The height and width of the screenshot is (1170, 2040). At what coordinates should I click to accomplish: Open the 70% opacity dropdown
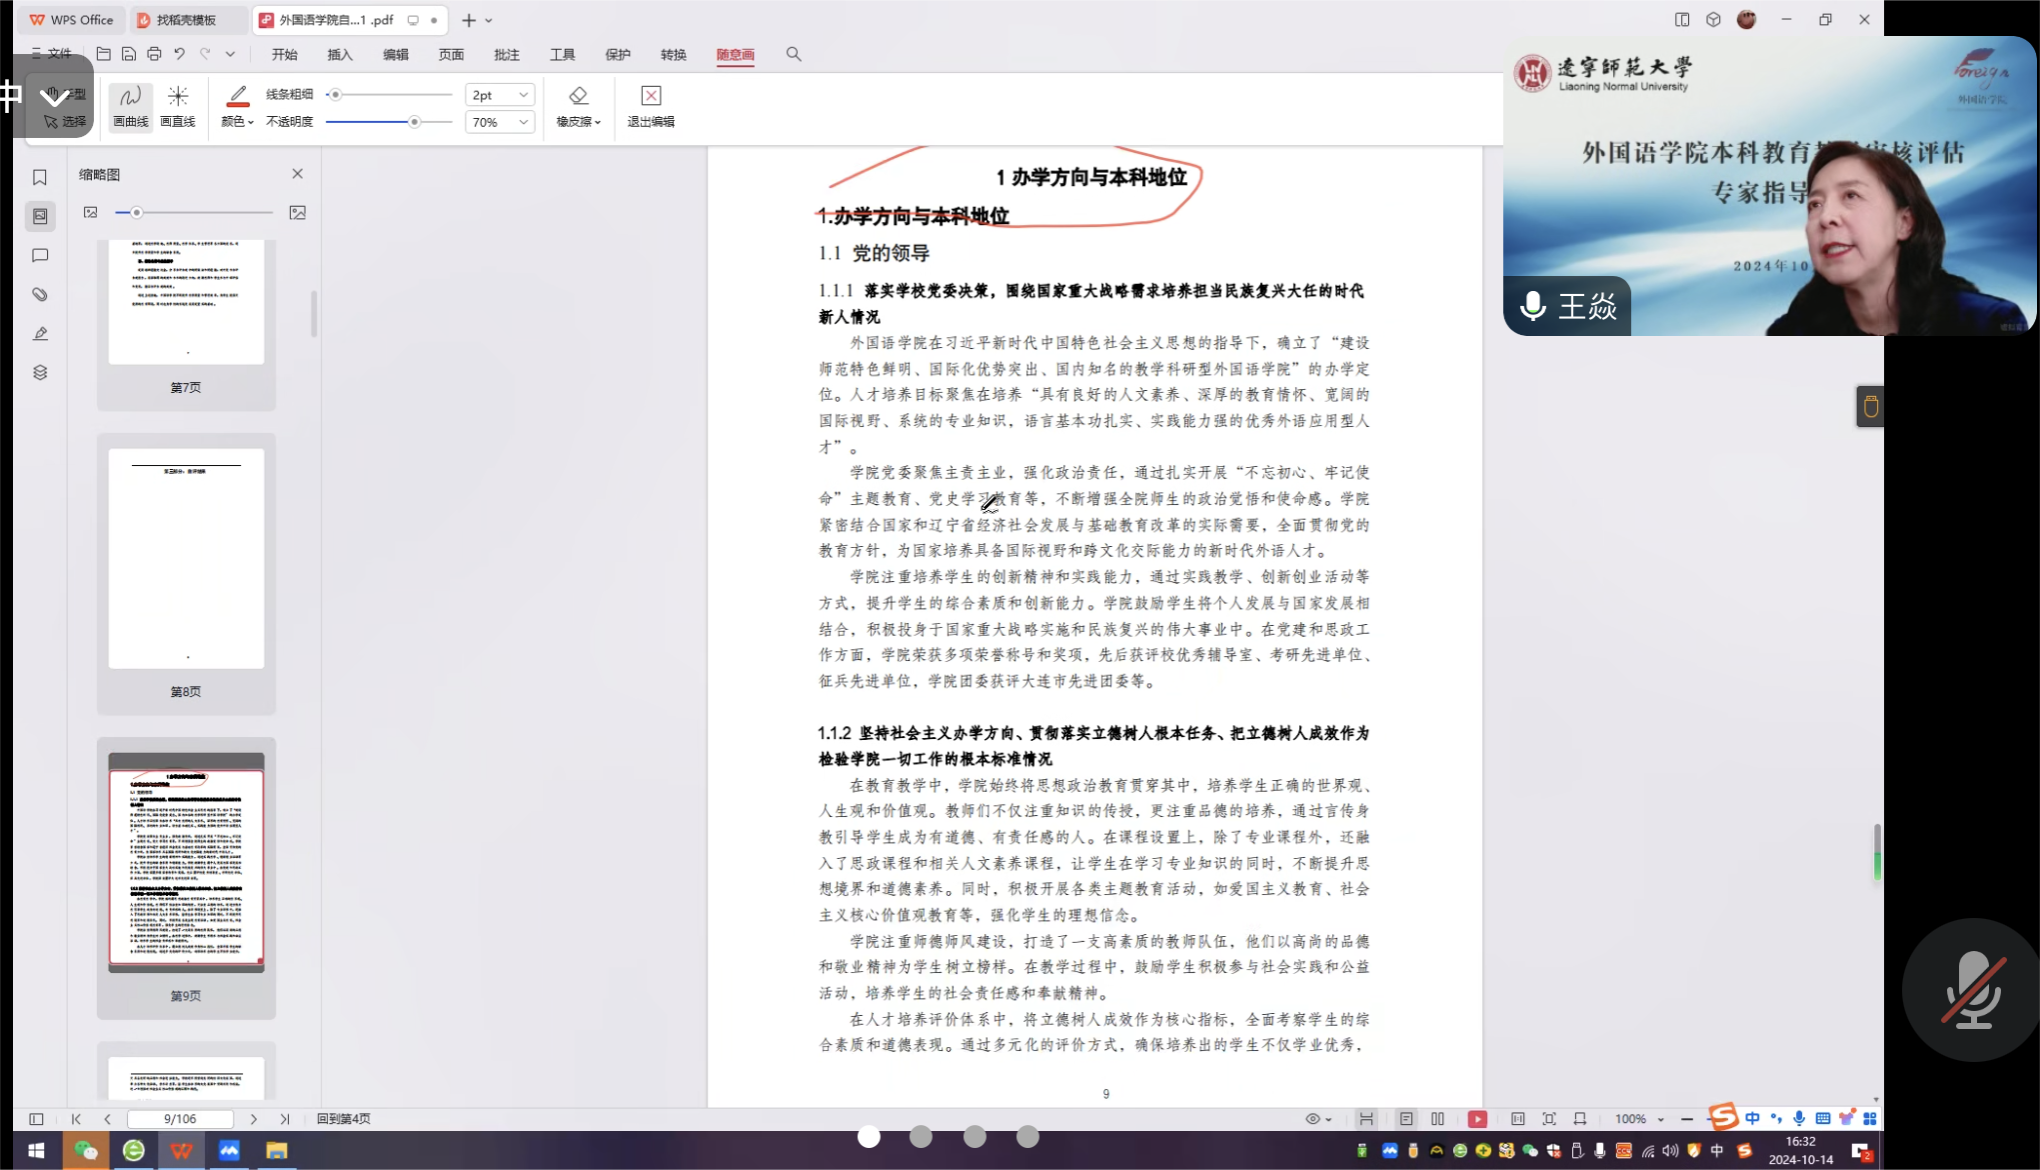(x=500, y=121)
